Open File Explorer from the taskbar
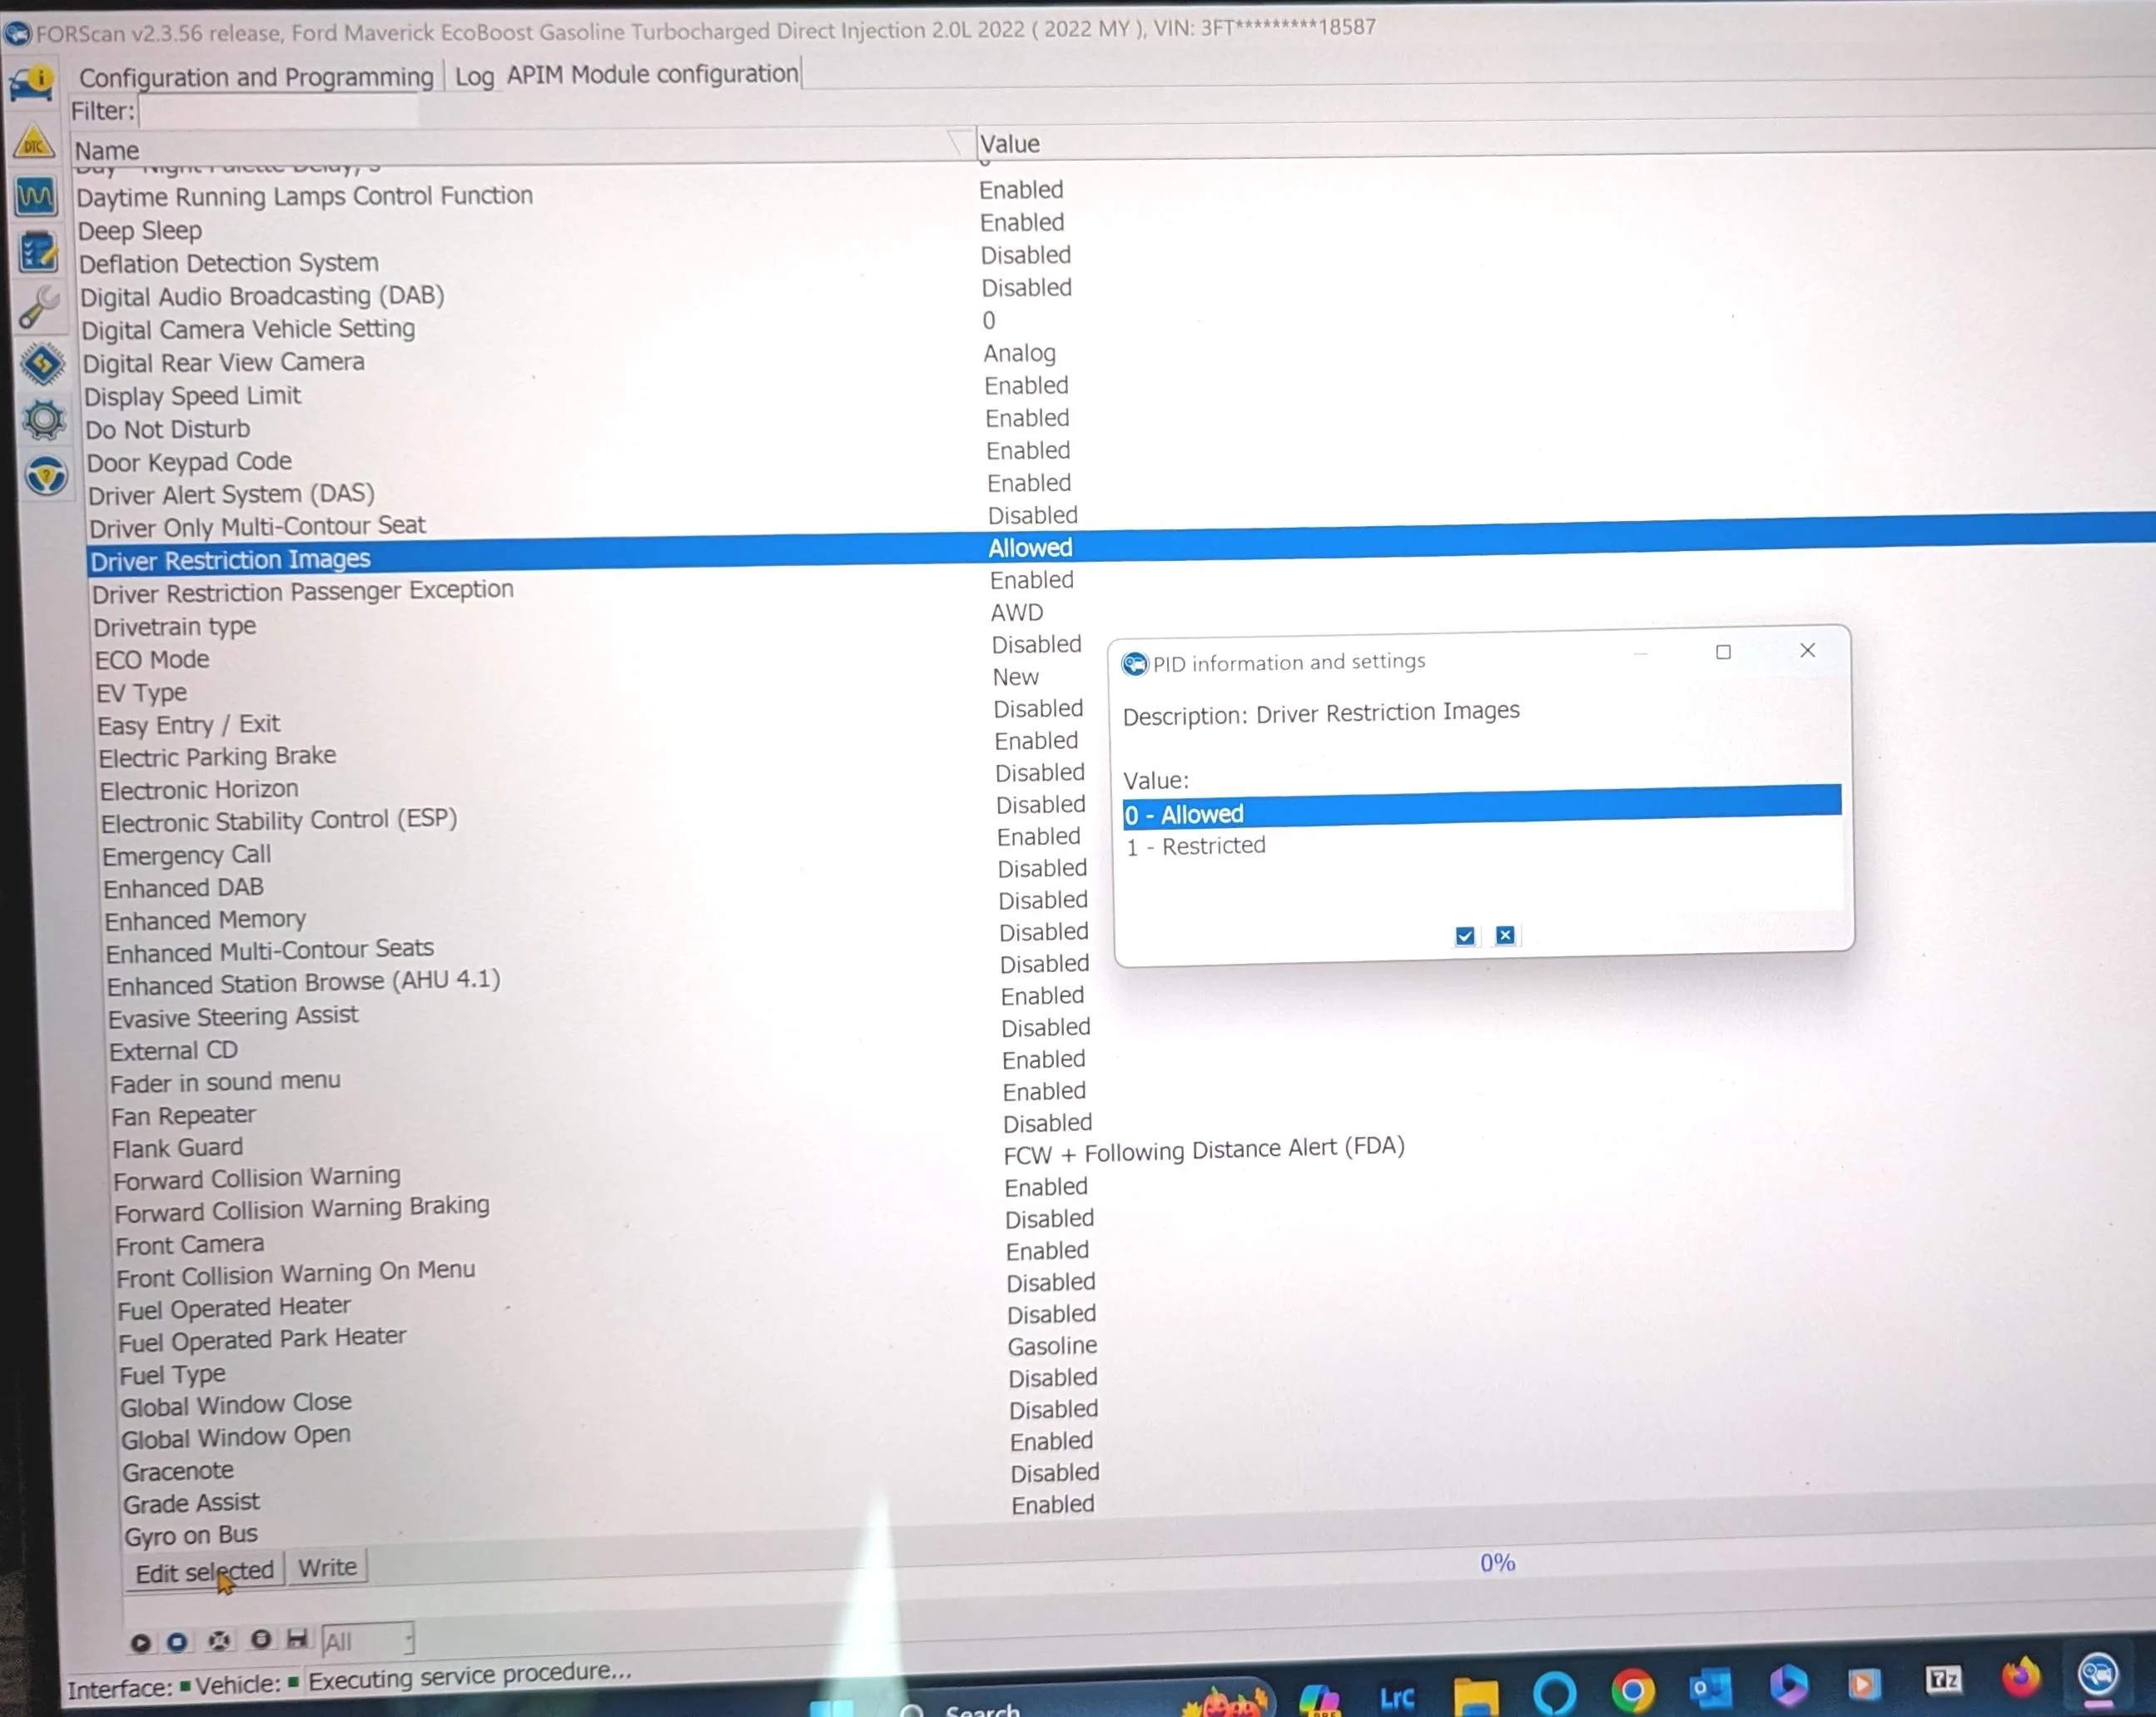This screenshot has height=1717, width=2156. pos(1475,1696)
